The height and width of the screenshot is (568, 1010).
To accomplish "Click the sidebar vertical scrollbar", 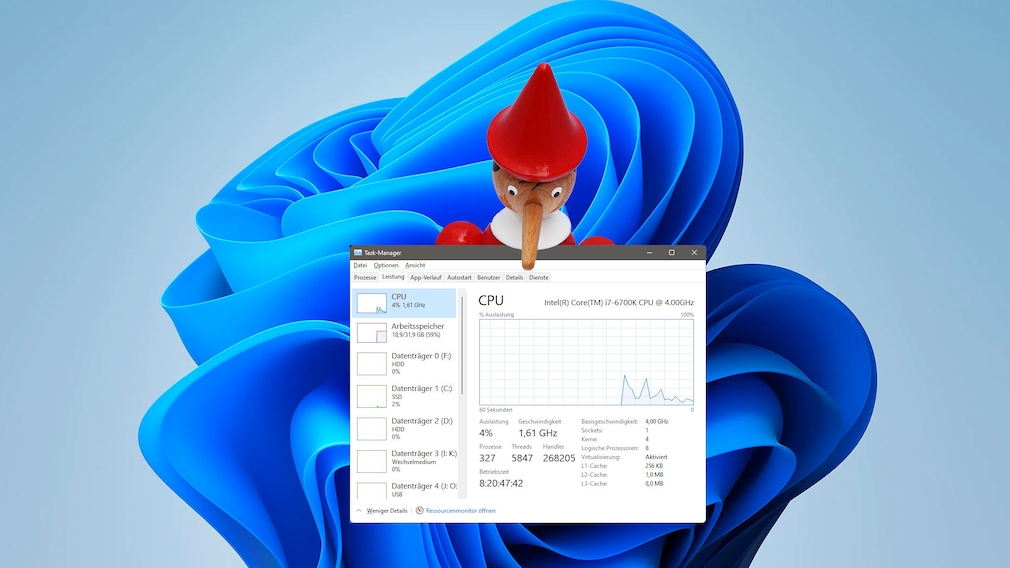I will [x=462, y=346].
